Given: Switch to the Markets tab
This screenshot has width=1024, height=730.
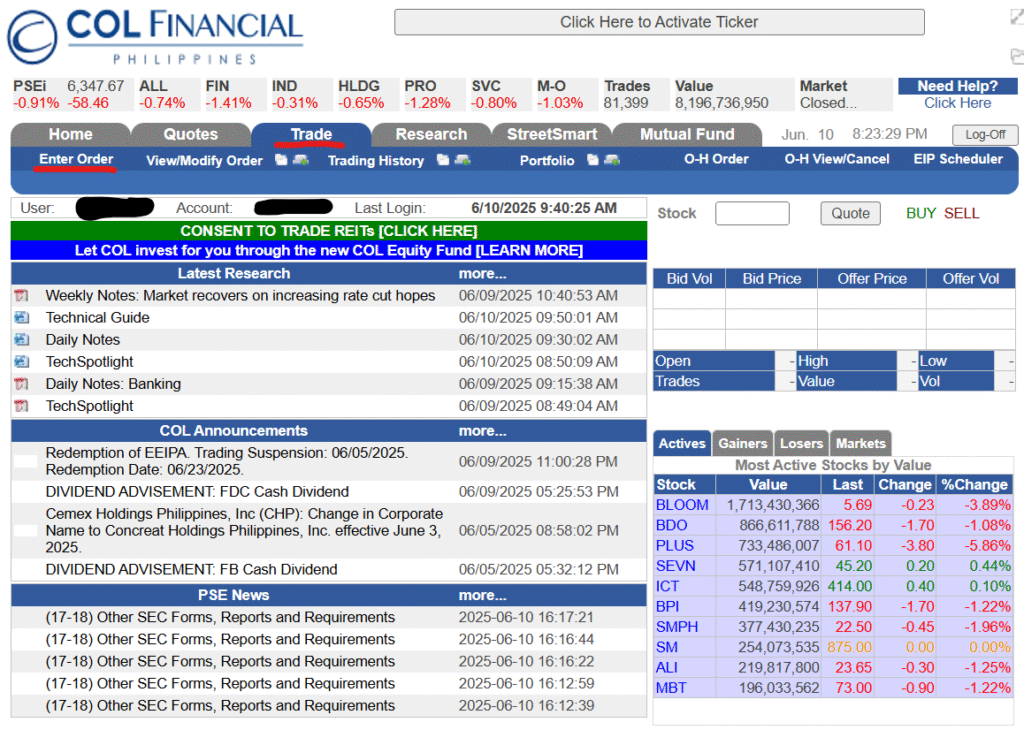Looking at the screenshot, I should (x=861, y=443).
